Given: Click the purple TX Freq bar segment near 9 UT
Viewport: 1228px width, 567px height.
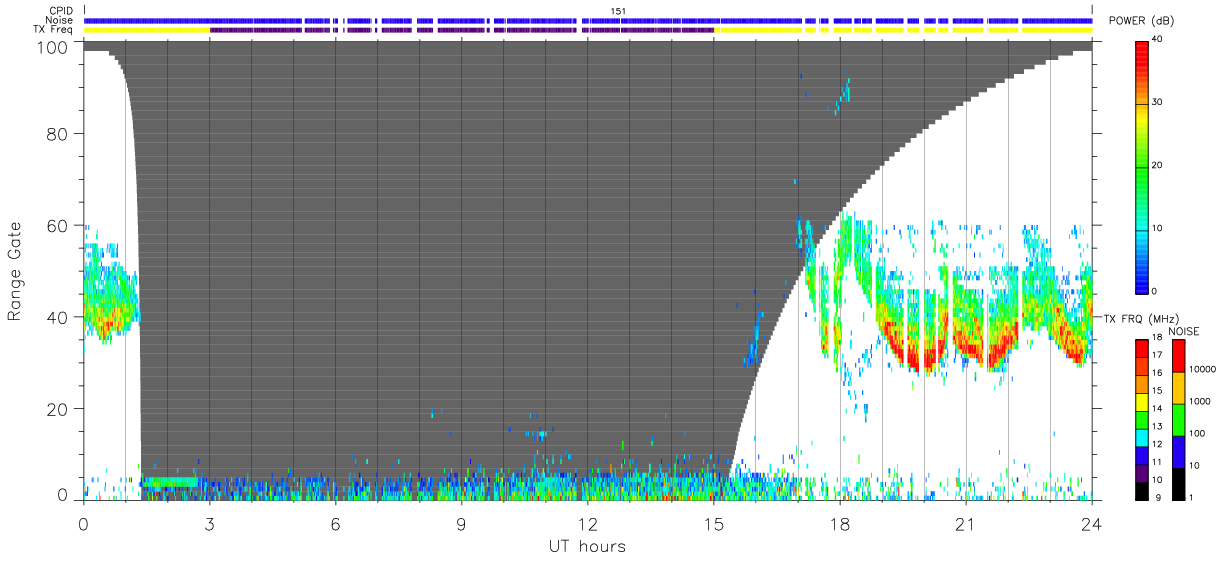Looking at the screenshot, I should coord(461,30).
